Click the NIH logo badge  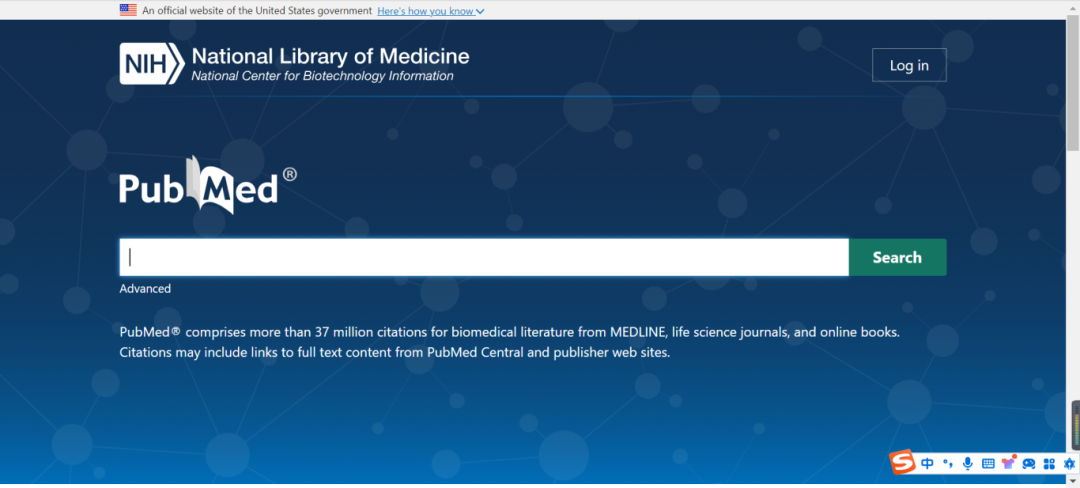(152, 63)
